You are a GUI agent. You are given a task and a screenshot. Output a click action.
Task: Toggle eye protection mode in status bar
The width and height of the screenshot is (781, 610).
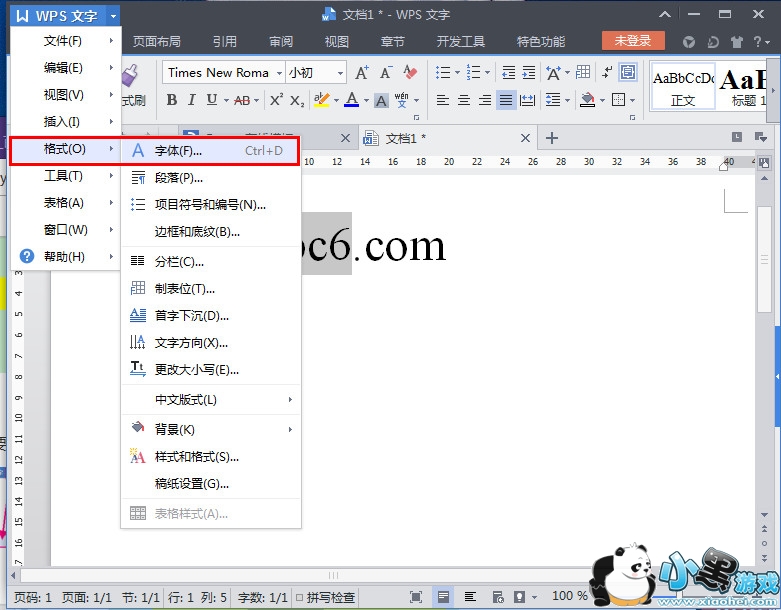520,597
